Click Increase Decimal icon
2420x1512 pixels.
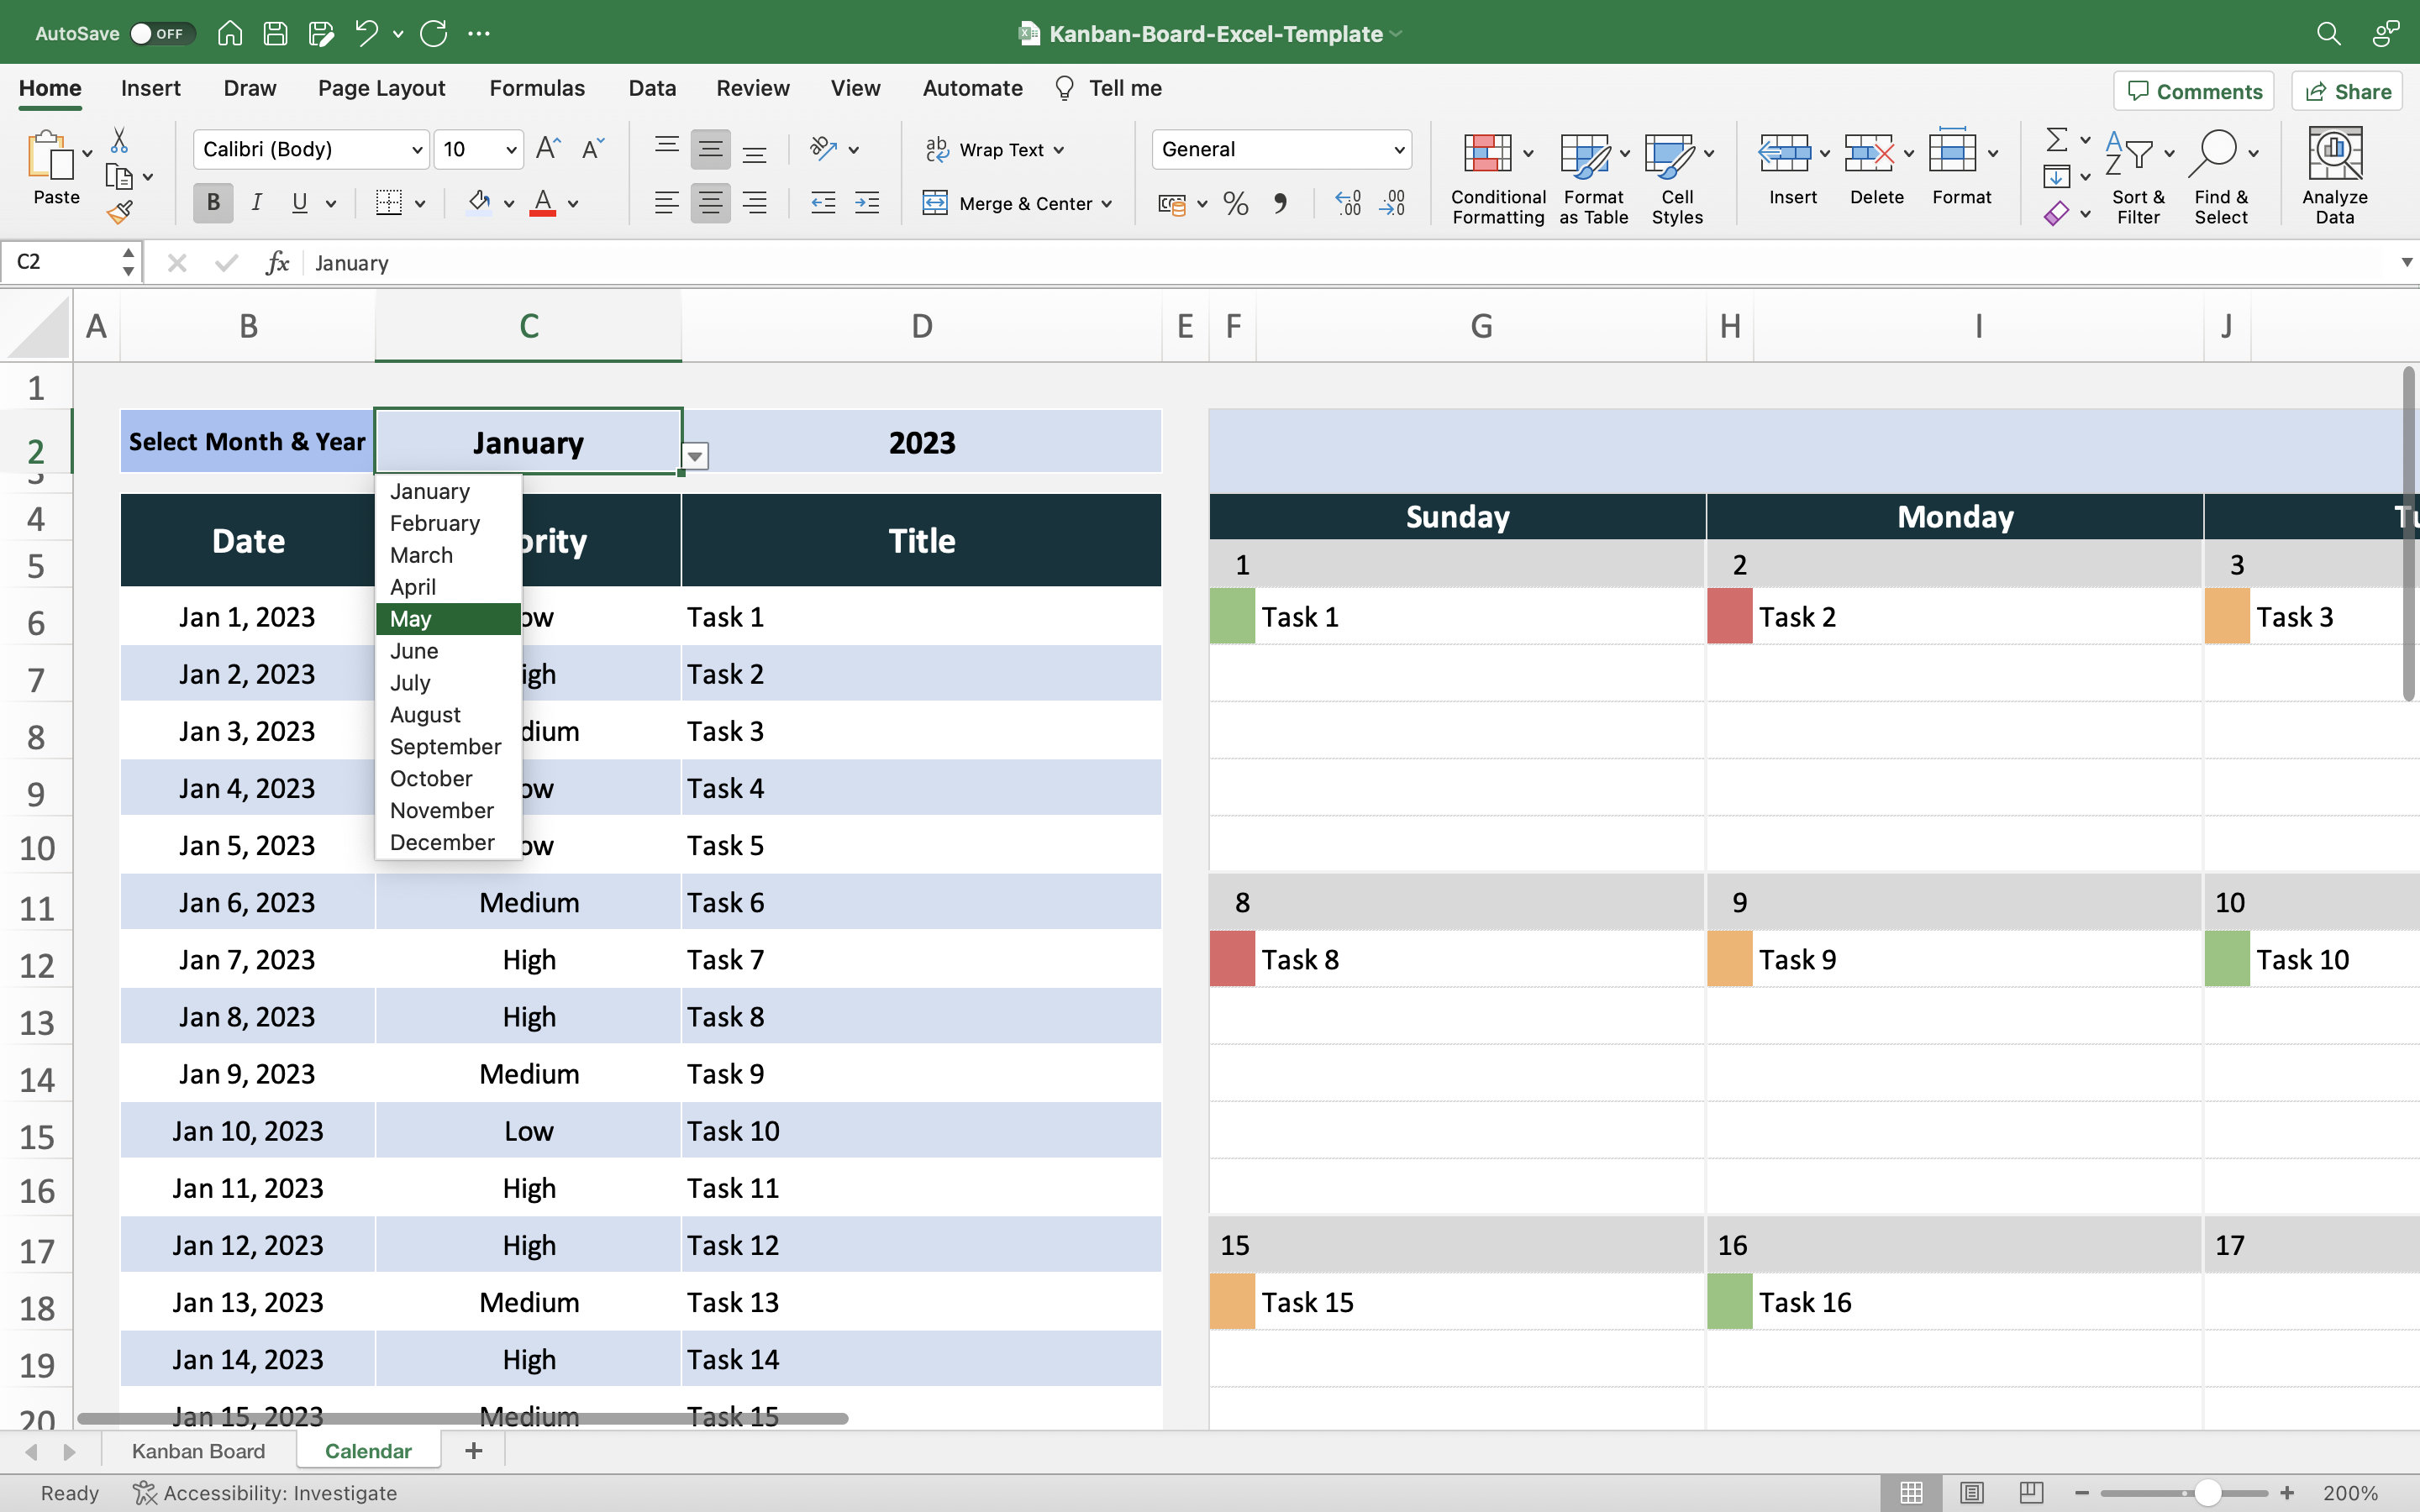point(1347,204)
